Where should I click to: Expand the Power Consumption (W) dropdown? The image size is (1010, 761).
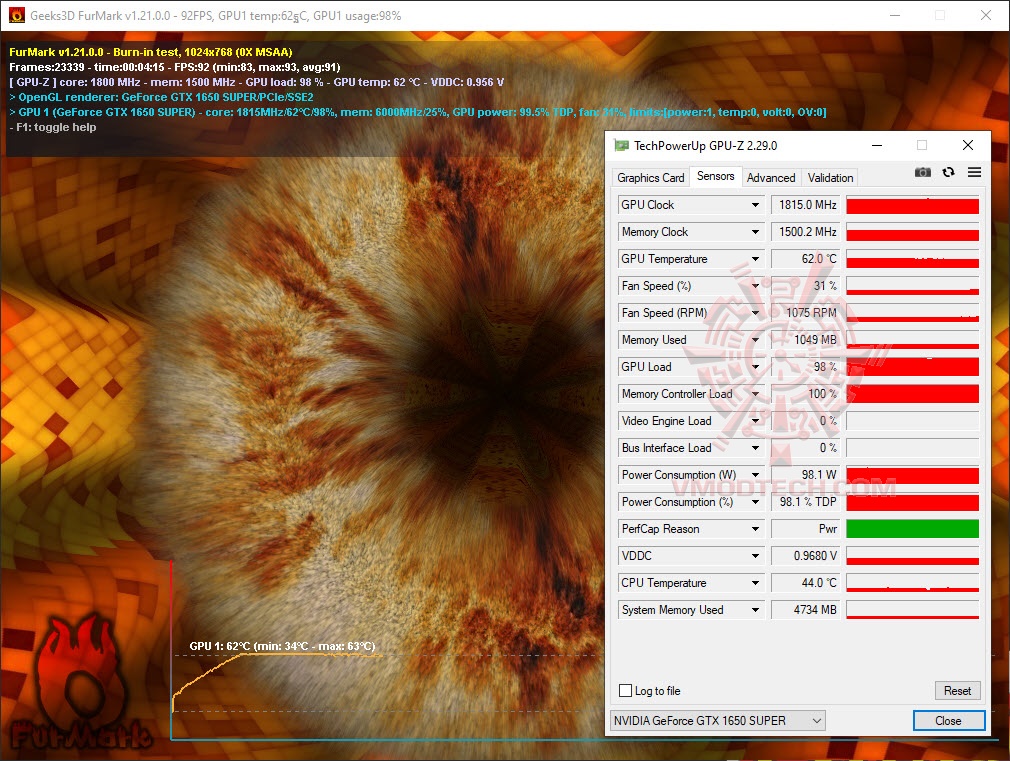click(755, 475)
